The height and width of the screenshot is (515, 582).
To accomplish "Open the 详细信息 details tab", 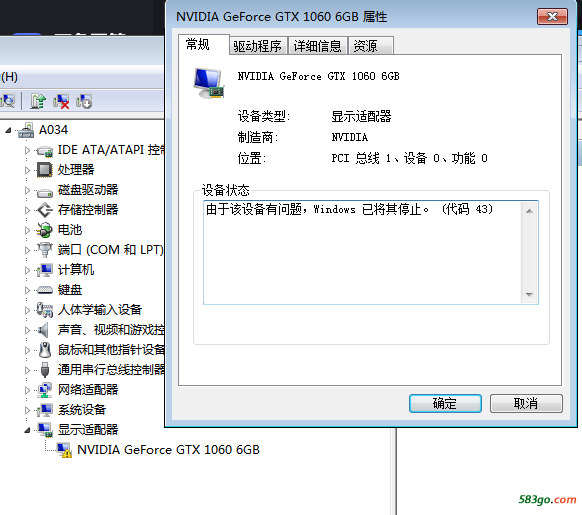I will (x=317, y=46).
